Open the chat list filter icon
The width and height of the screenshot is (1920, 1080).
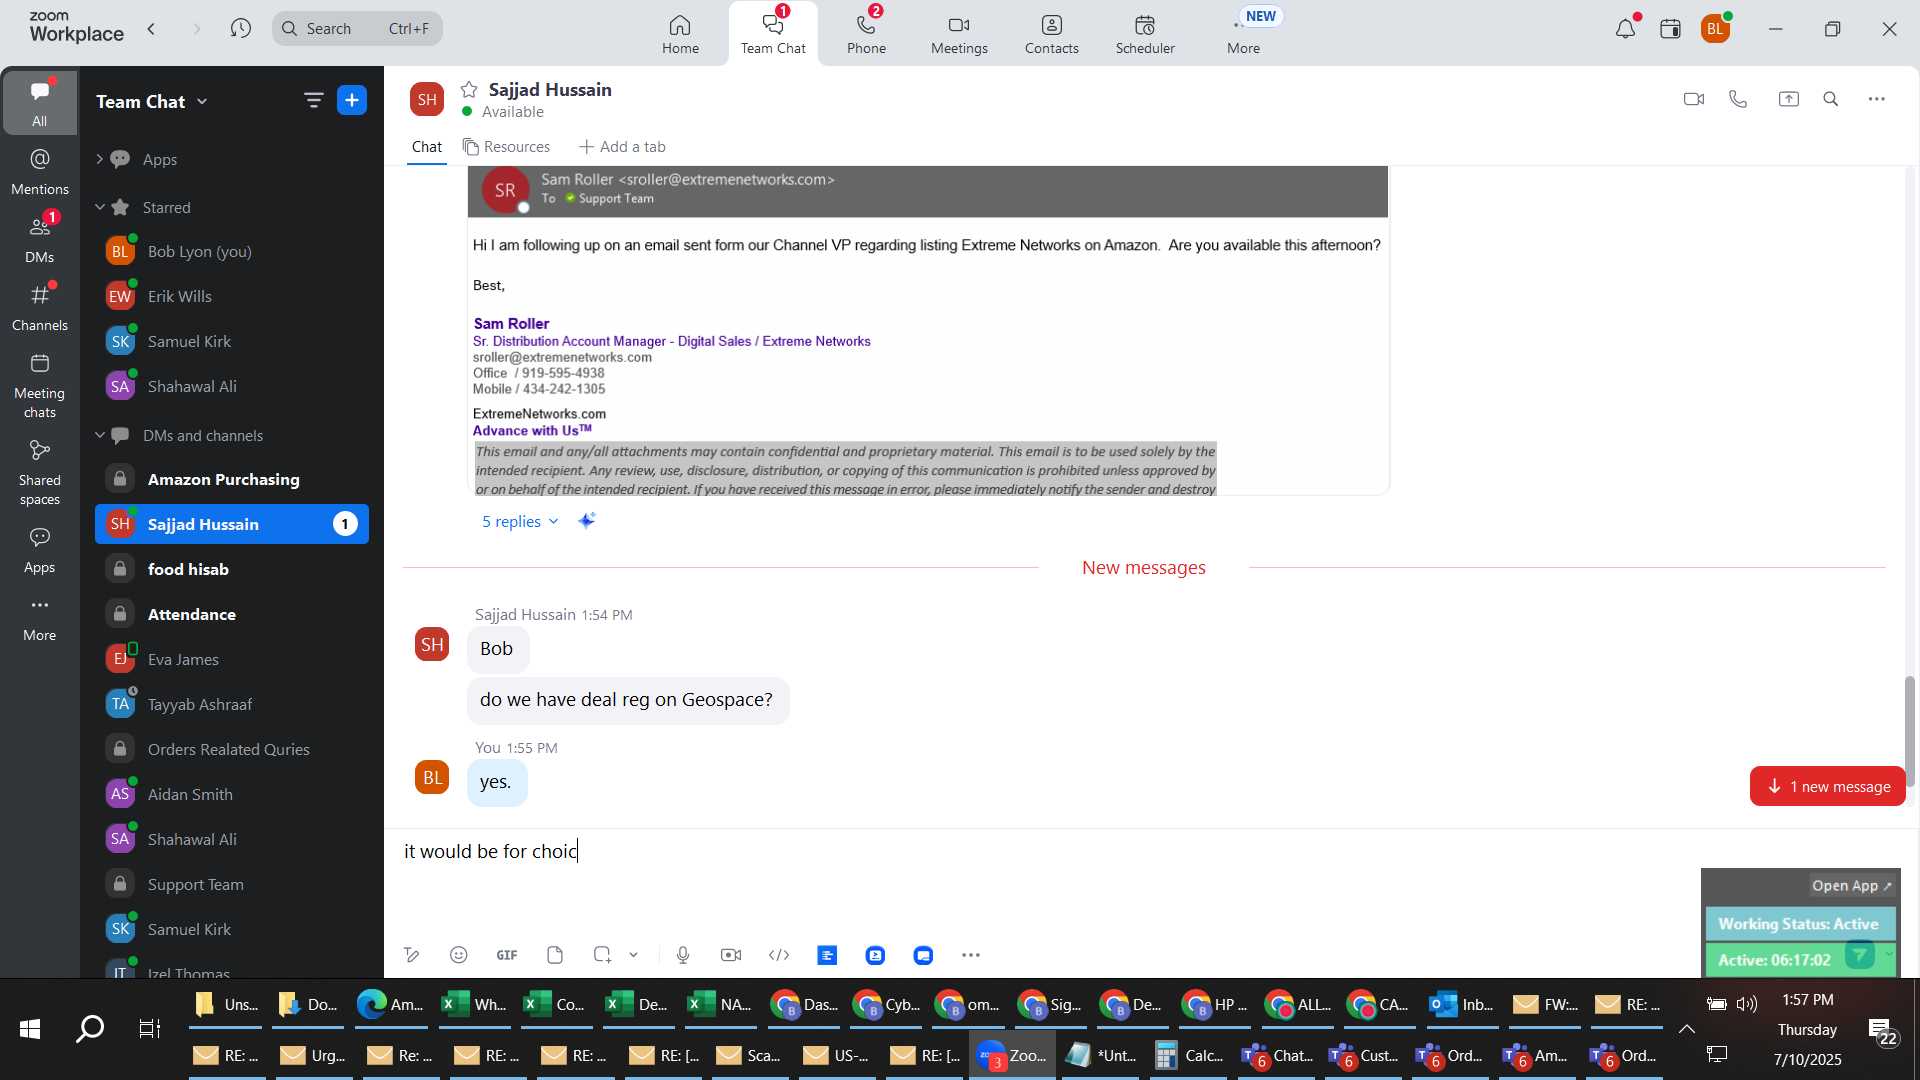(x=313, y=100)
